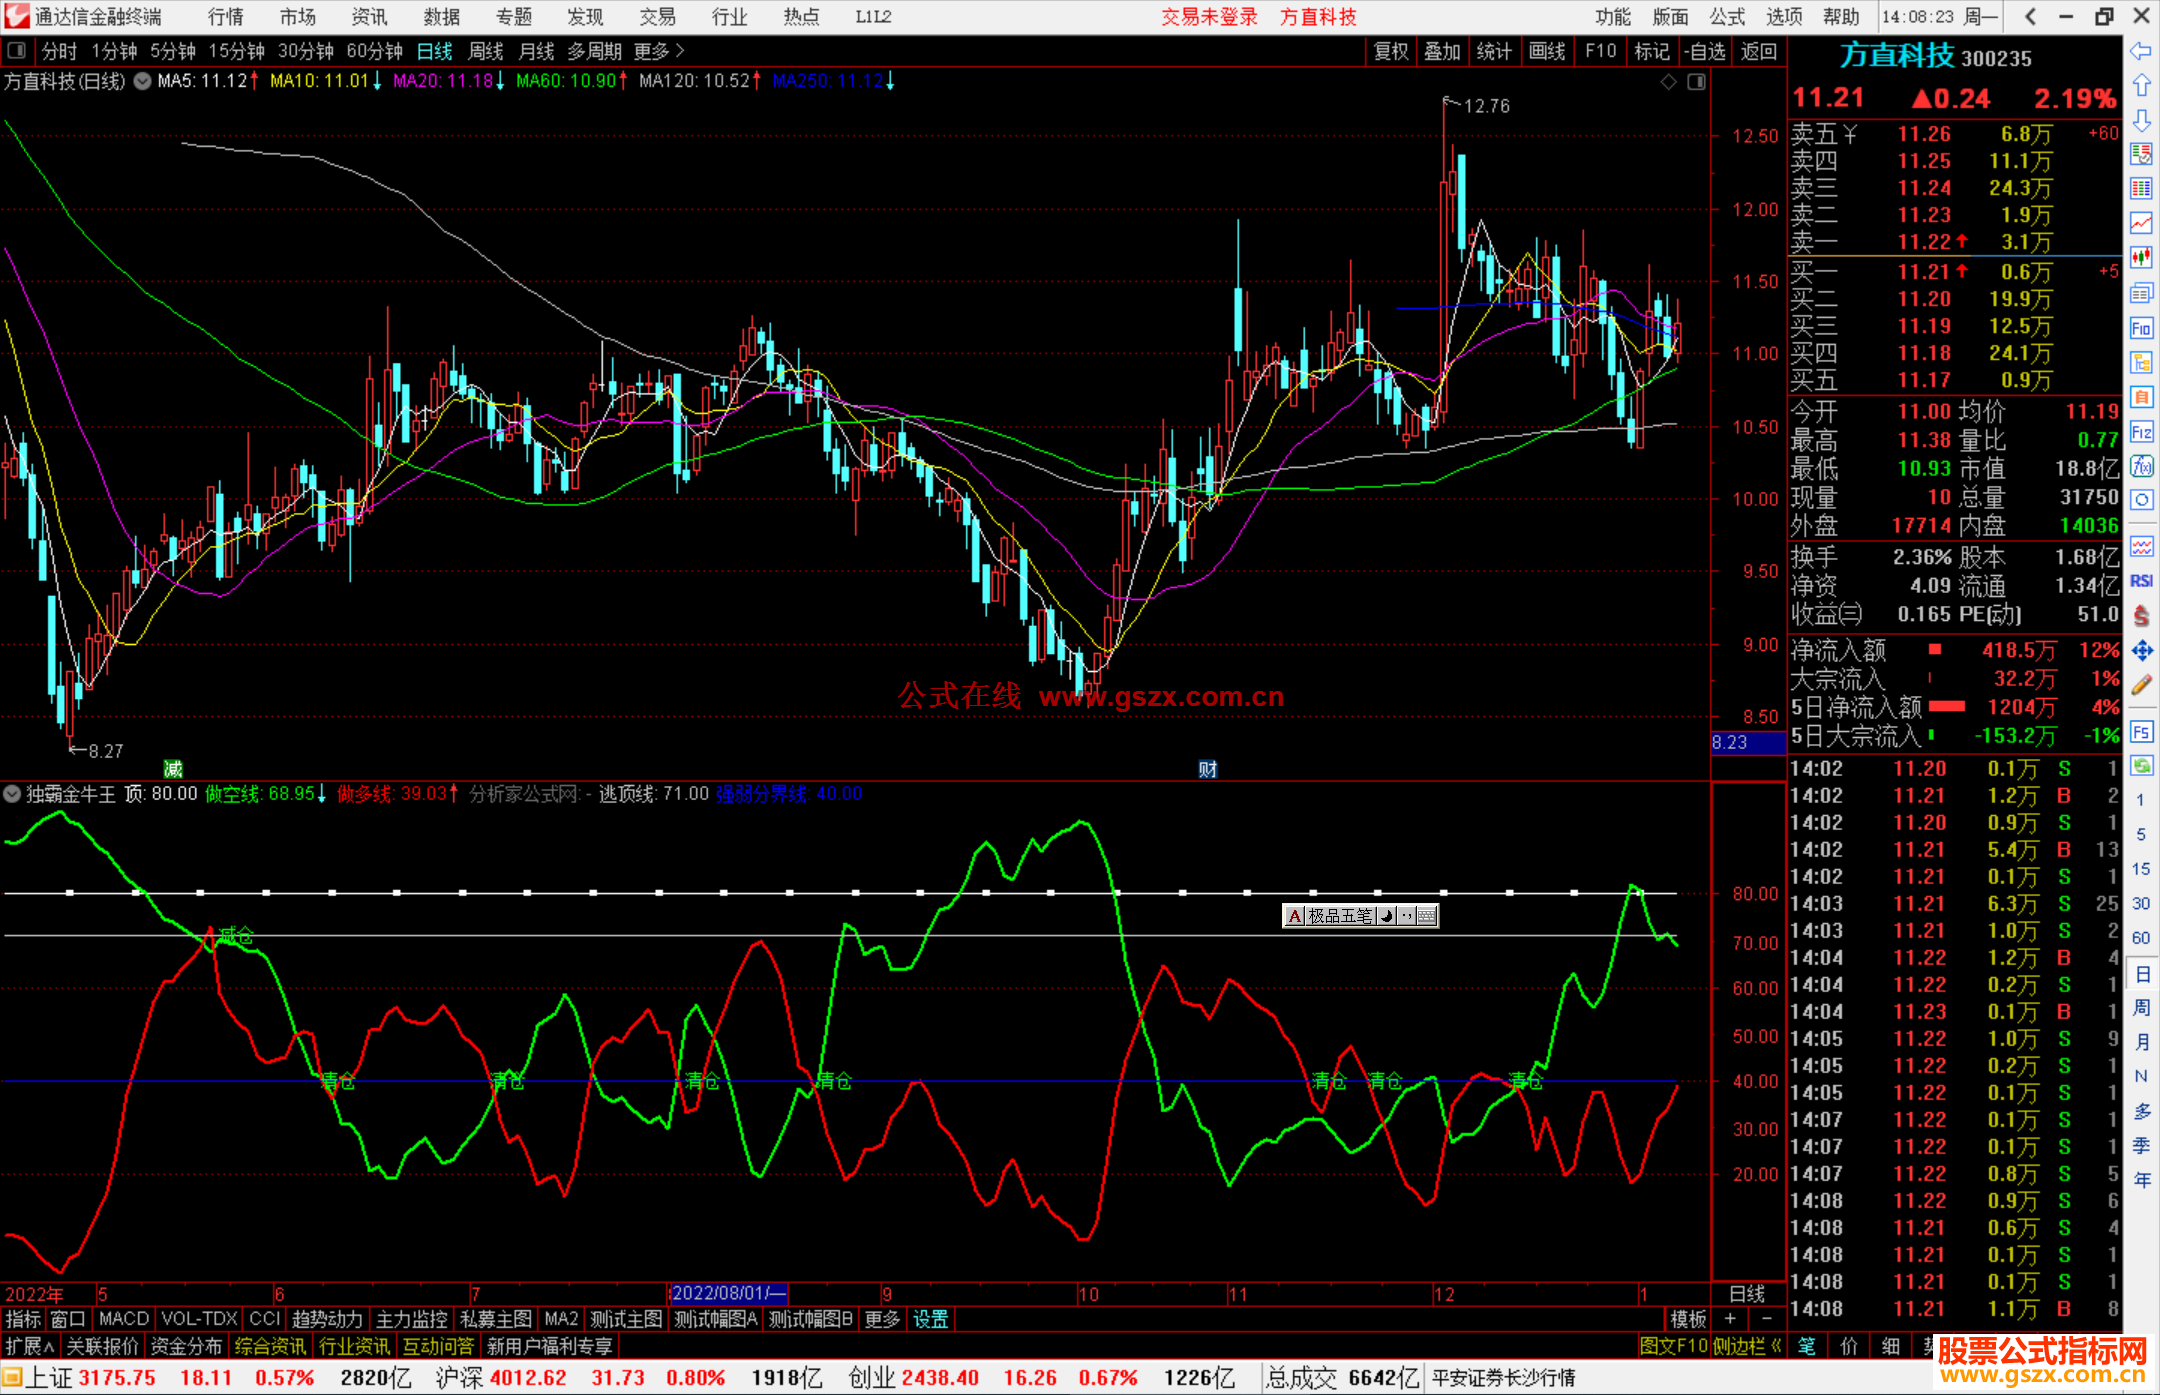This screenshot has height=1395, width=2160.
Task: Click the blue left arrow back icon
Action: (2141, 50)
